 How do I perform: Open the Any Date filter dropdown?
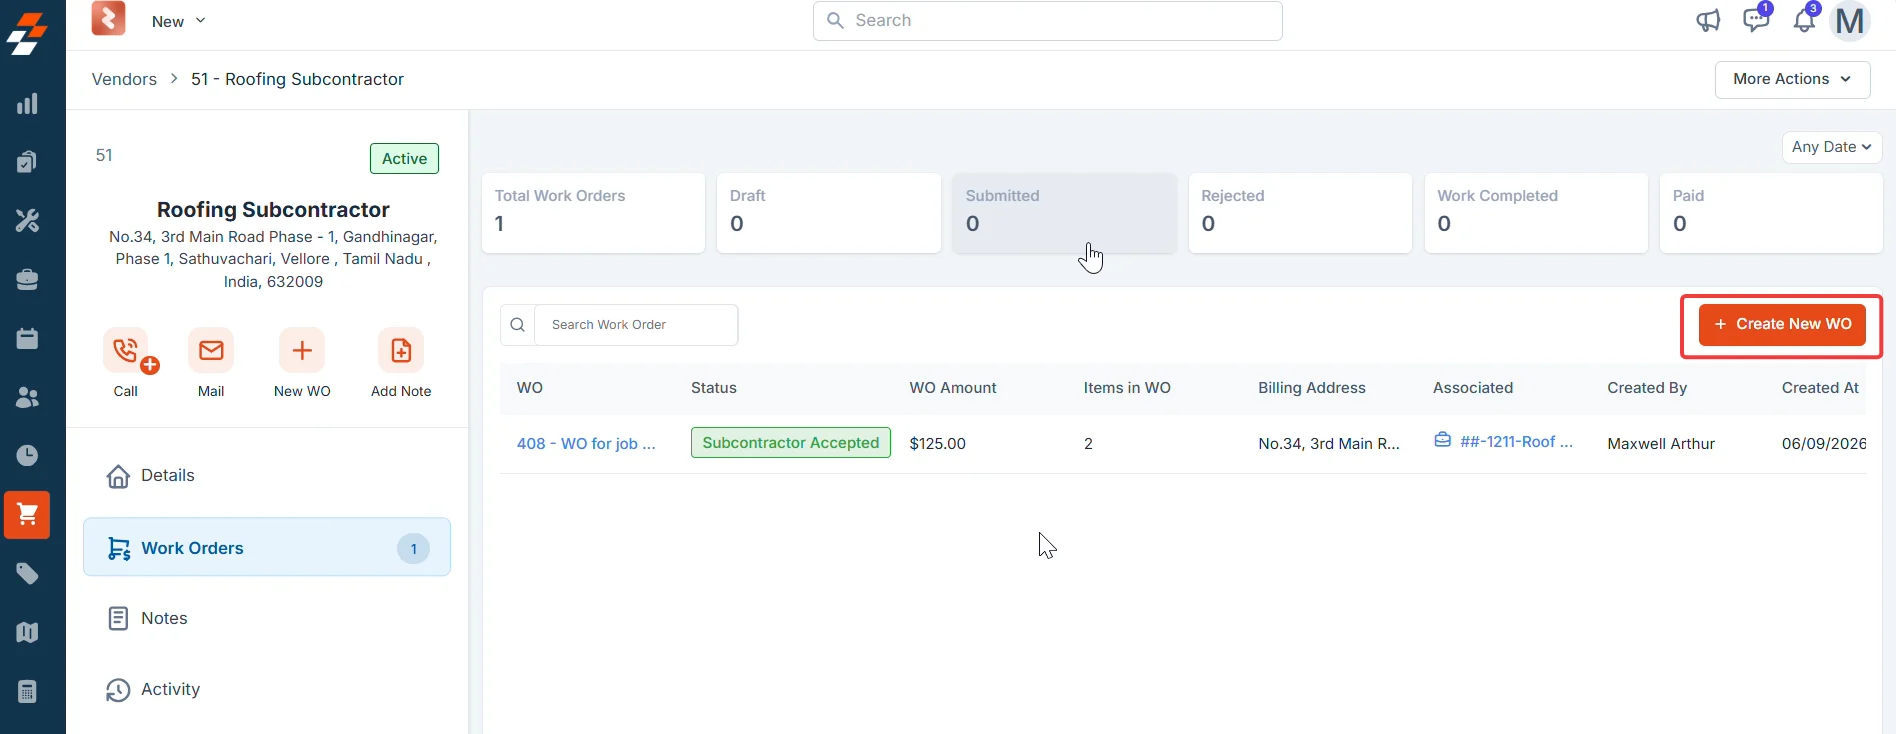pyautogui.click(x=1832, y=147)
